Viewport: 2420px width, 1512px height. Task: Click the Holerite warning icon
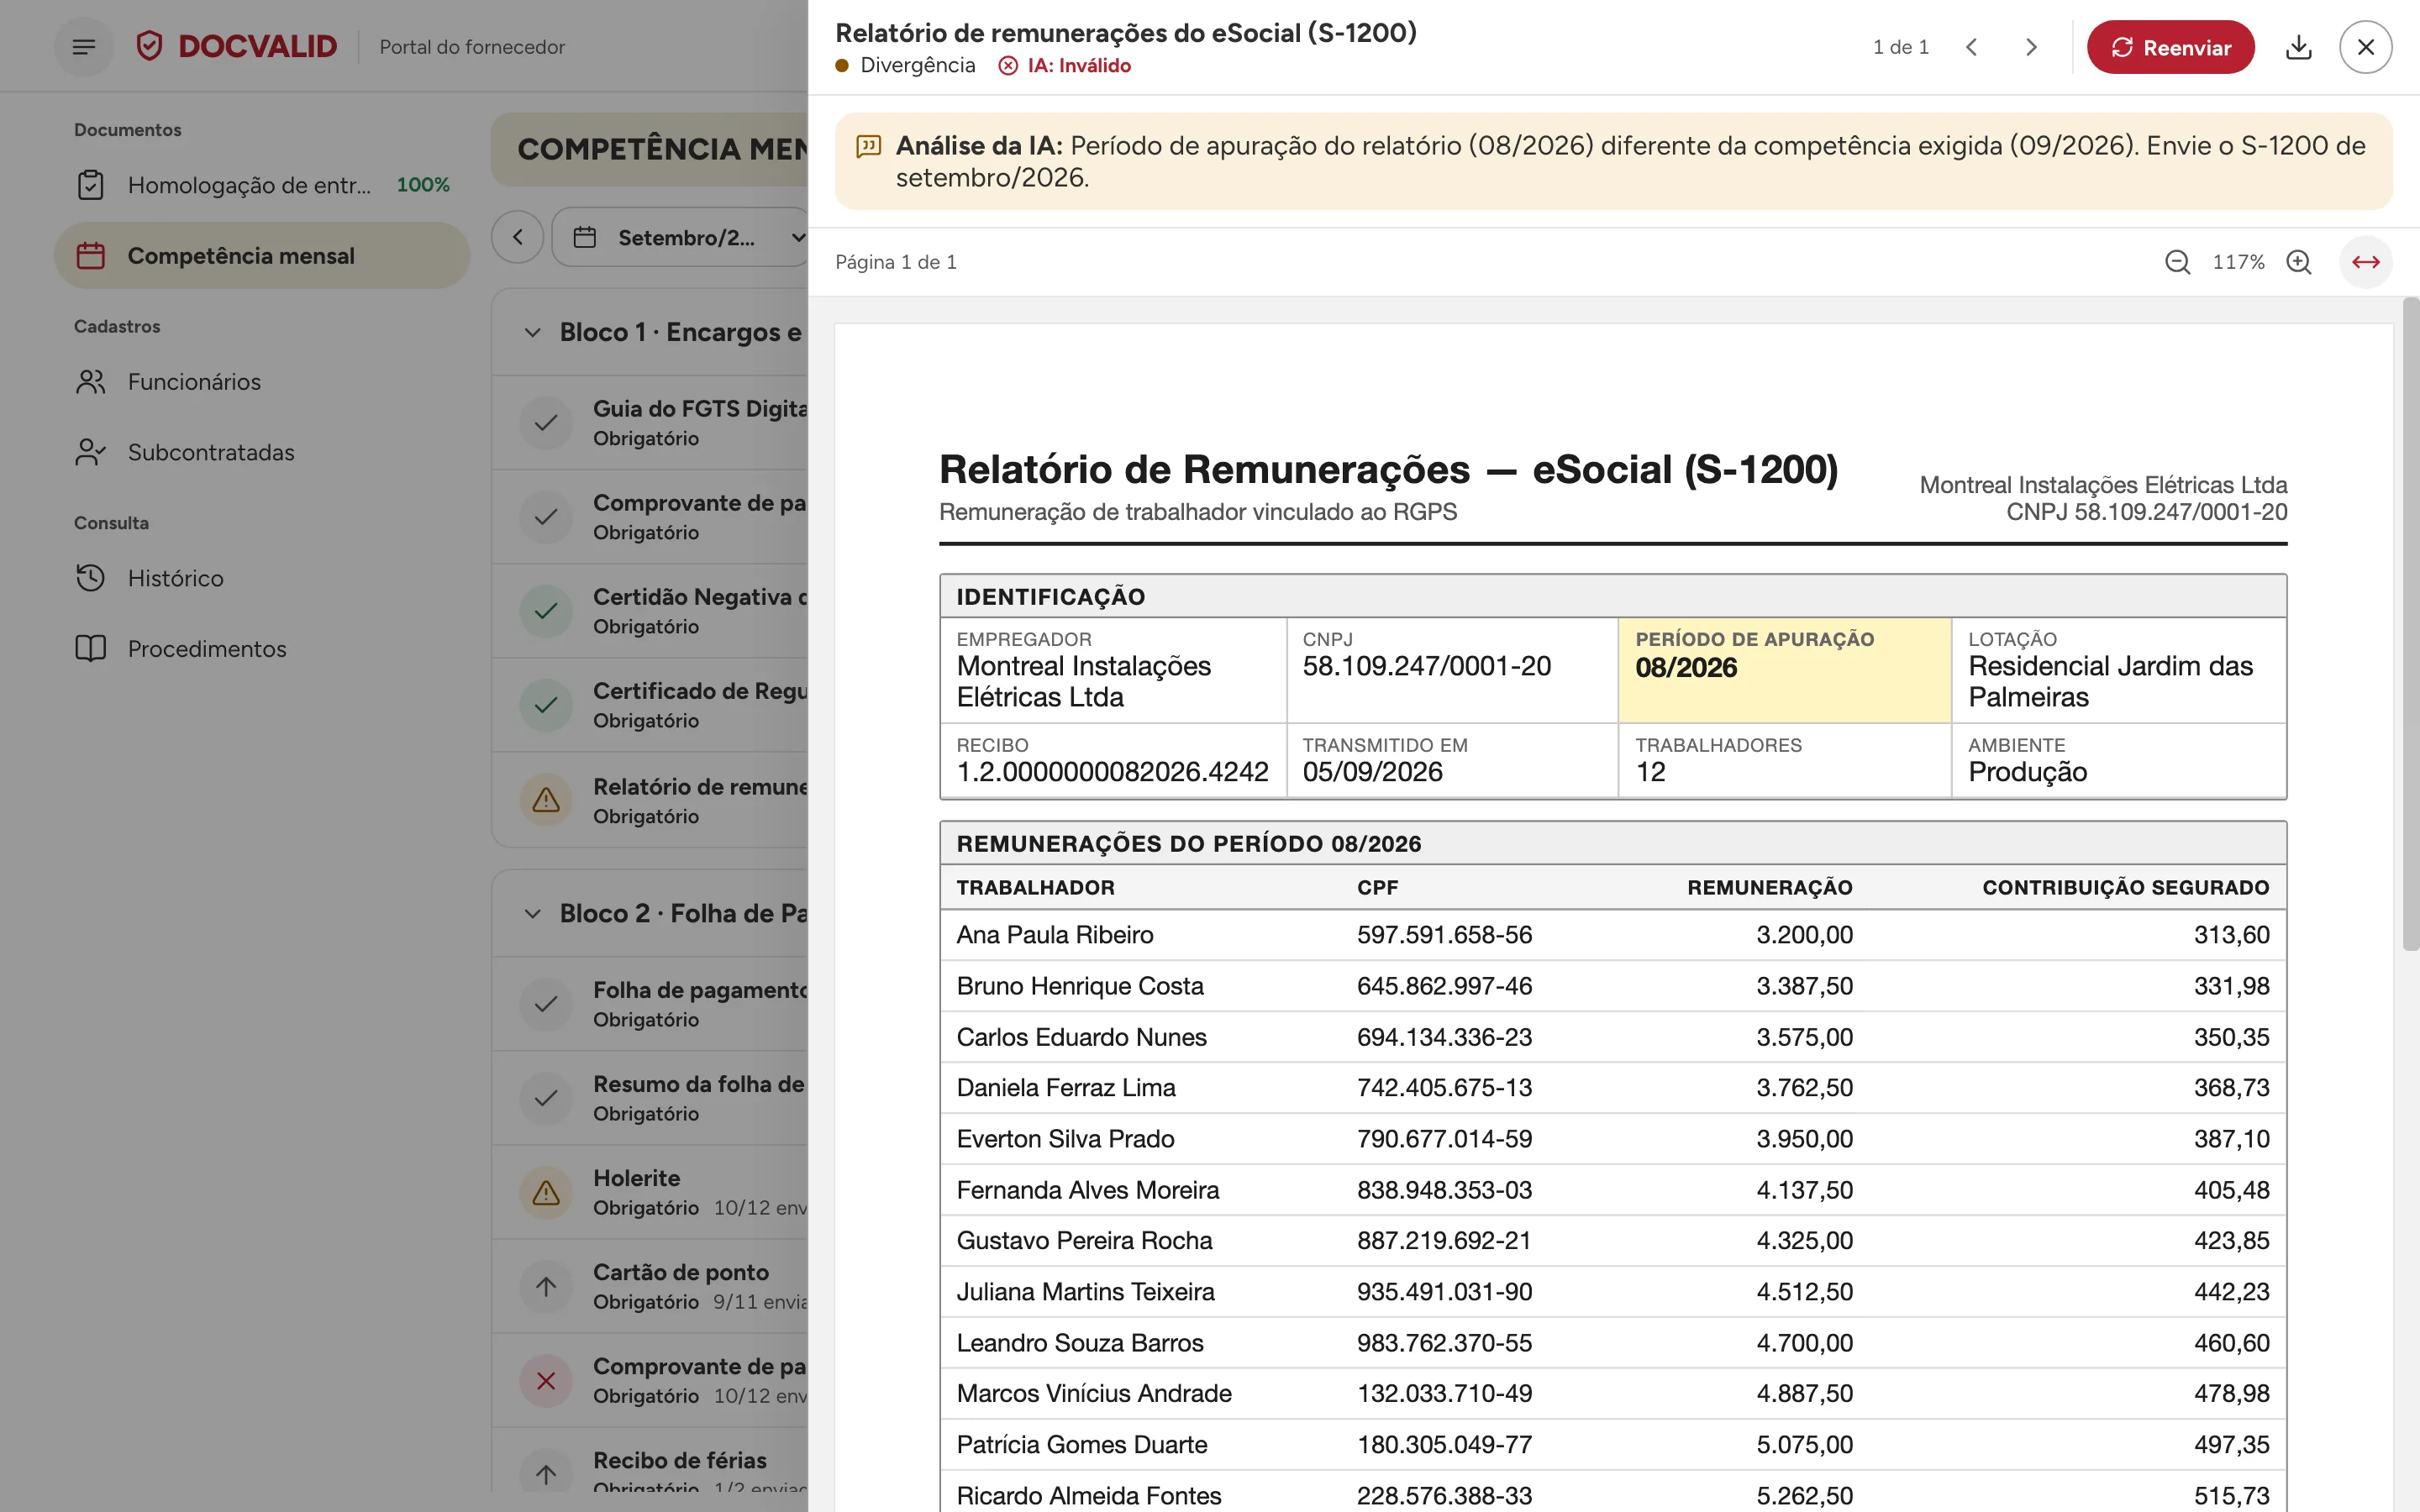tap(546, 1192)
